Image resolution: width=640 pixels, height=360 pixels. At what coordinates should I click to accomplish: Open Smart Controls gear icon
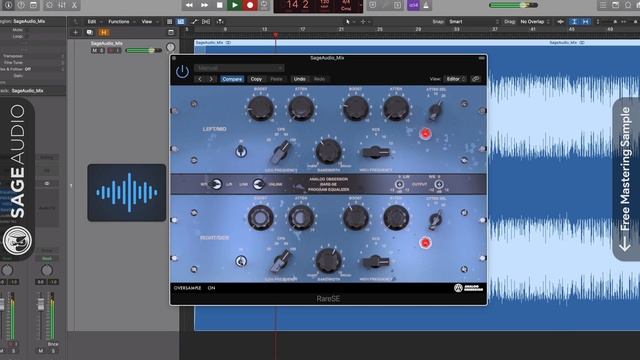[49, 5]
